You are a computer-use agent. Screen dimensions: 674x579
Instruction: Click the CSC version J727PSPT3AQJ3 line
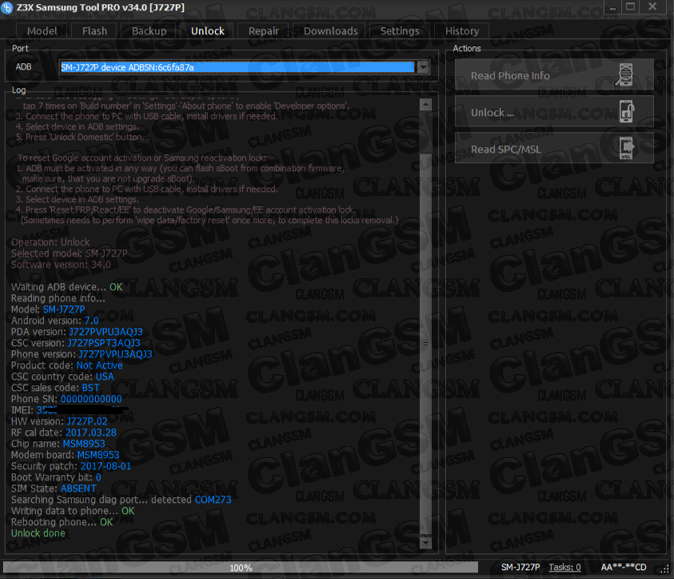pyautogui.click(x=75, y=343)
